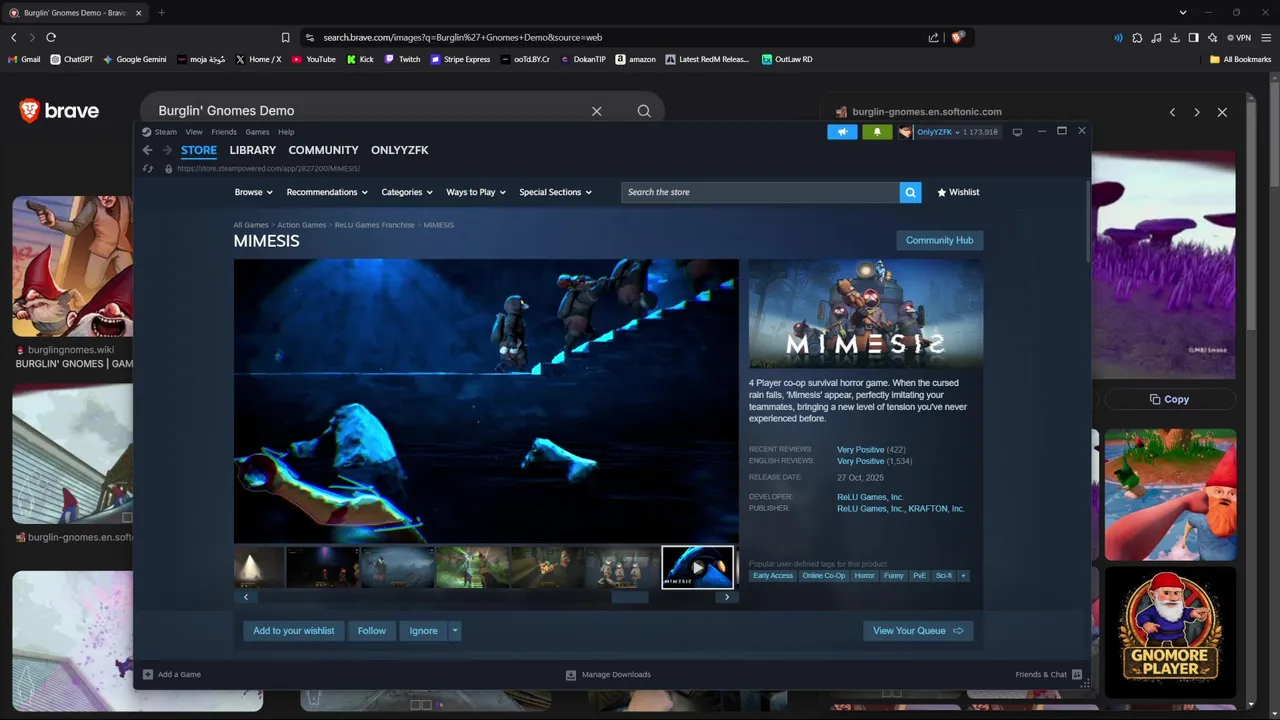The width and height of the screenshot is (1280, 720).
Task: Click the Early Access tag
Action: coord(773,576)
